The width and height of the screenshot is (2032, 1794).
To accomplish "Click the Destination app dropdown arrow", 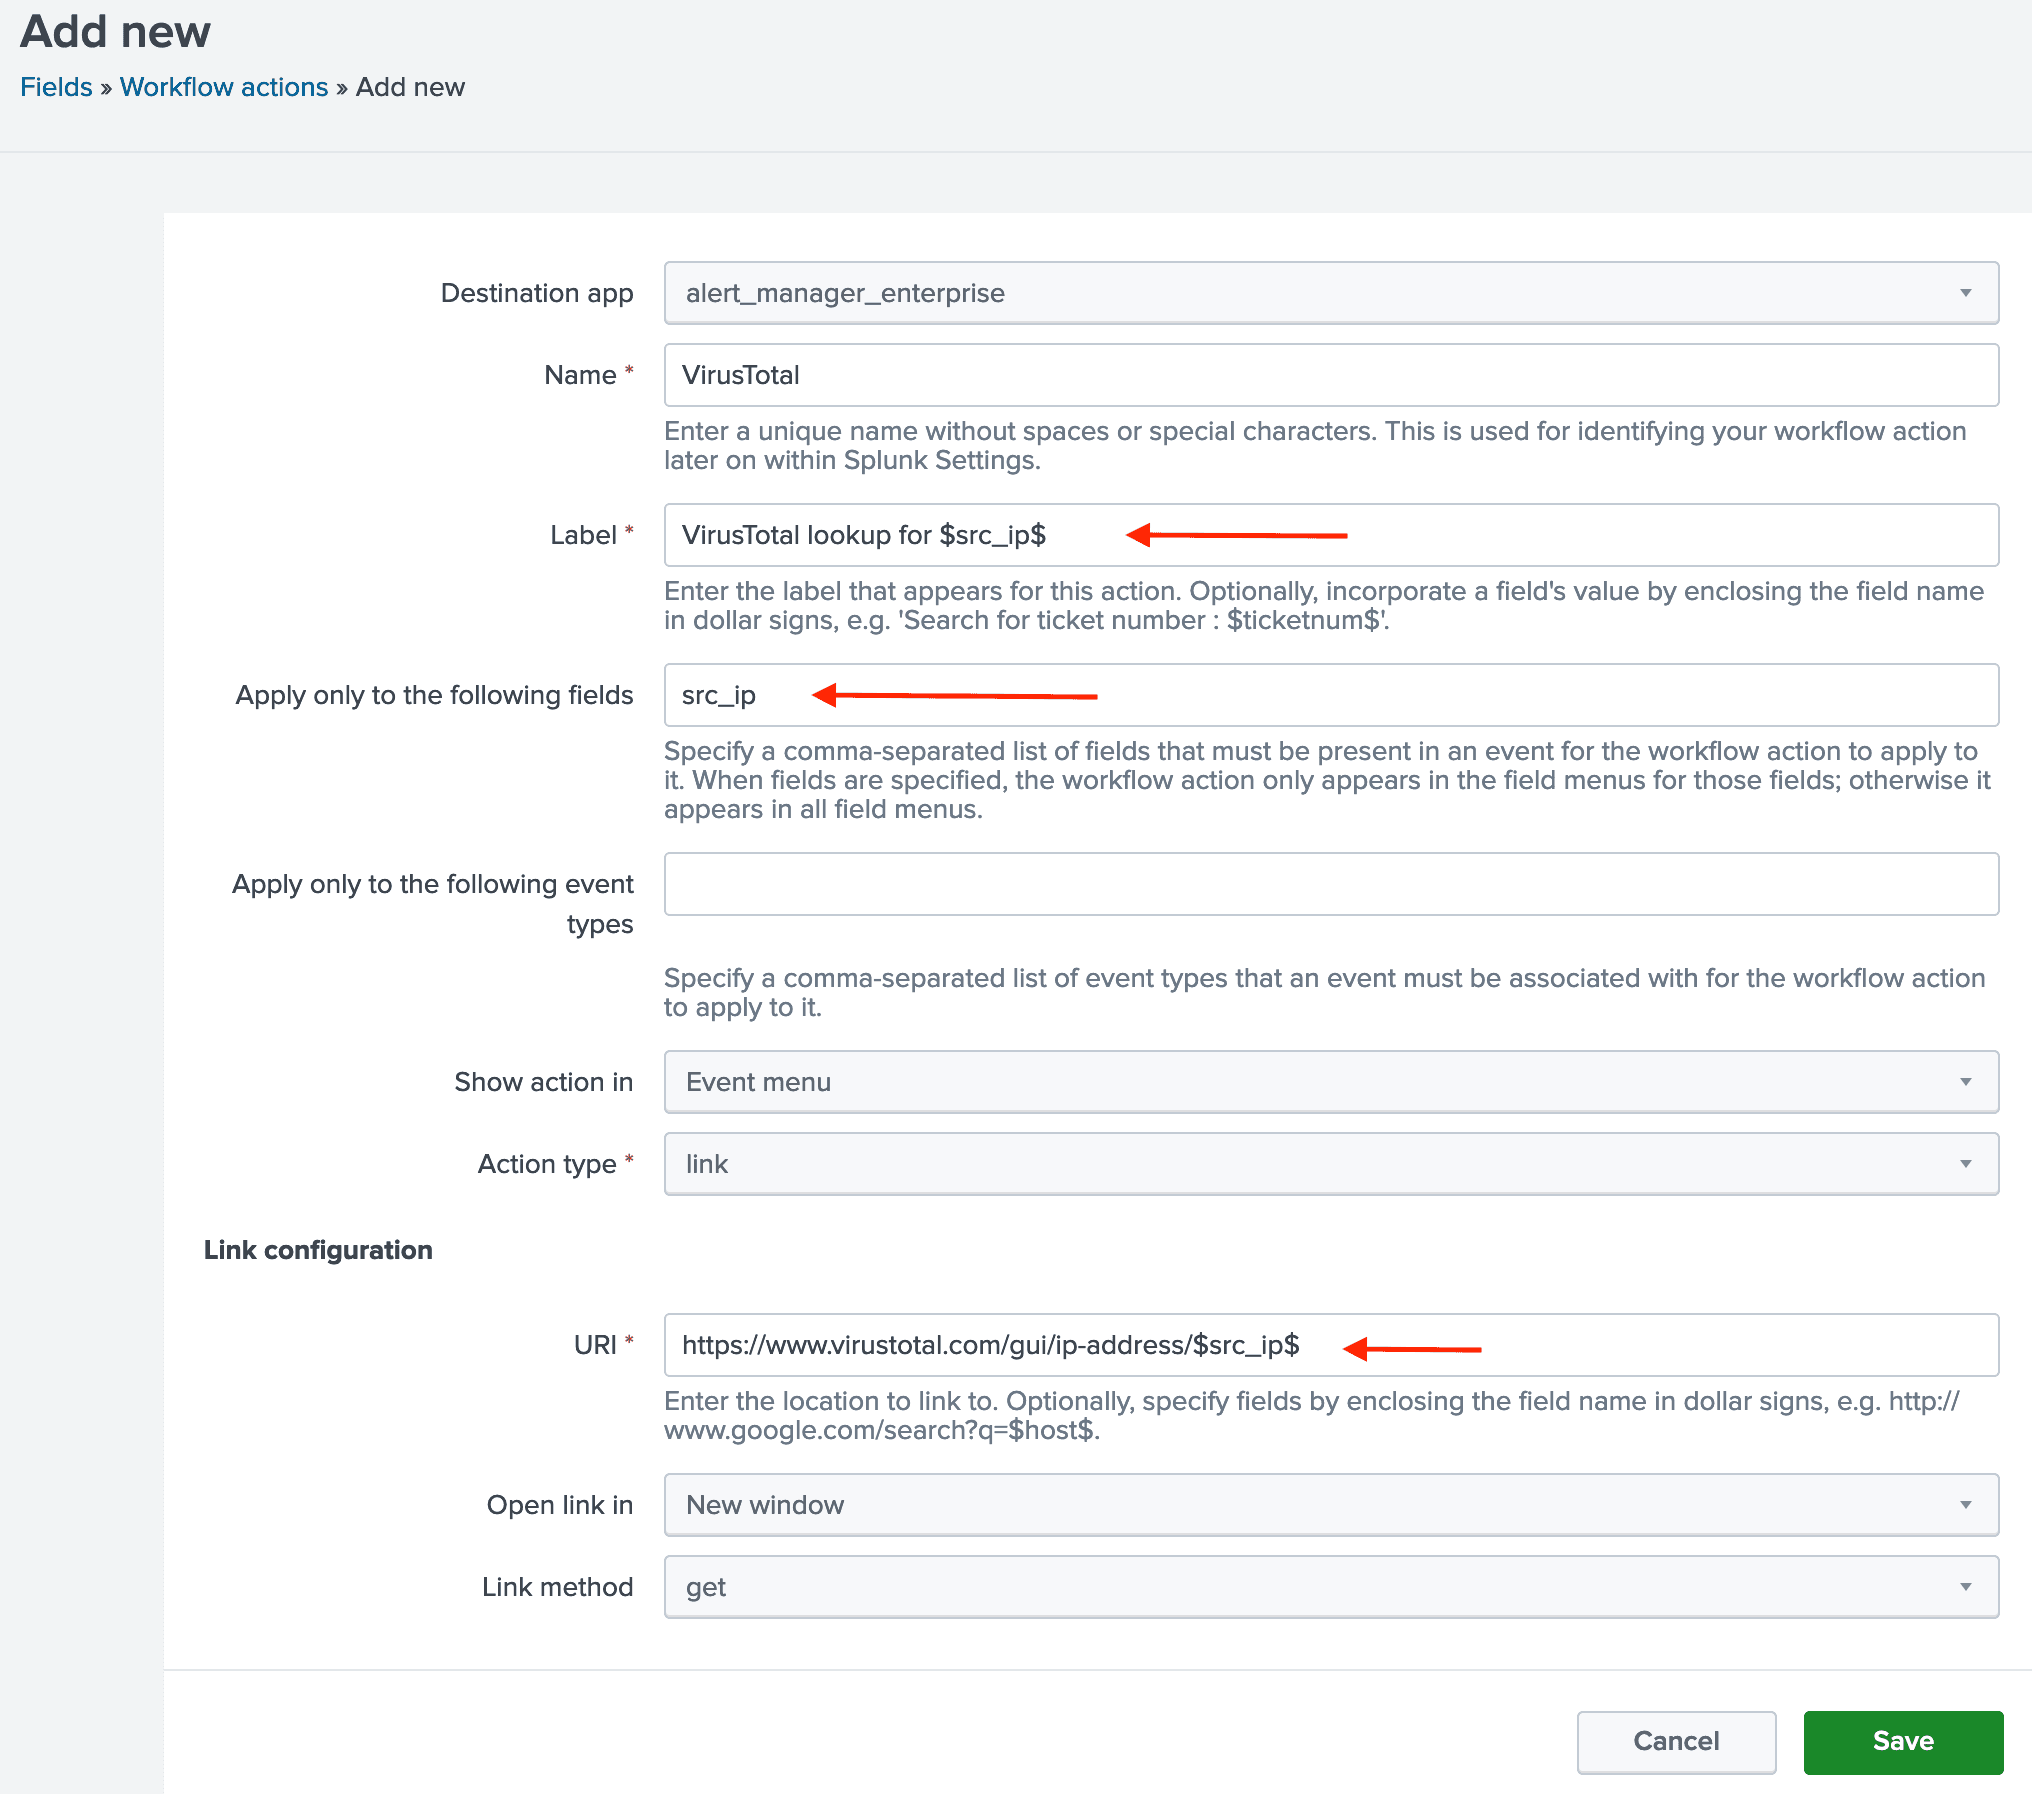I will coord(1965,293).
